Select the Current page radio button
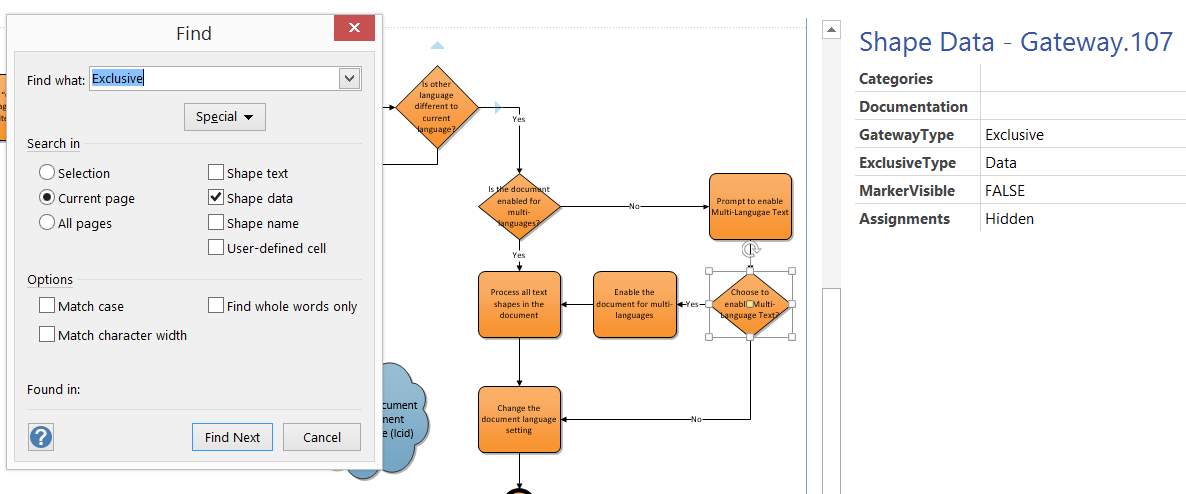The width and height of the screenshot is (1186, 494). click(x=47, y=198)
